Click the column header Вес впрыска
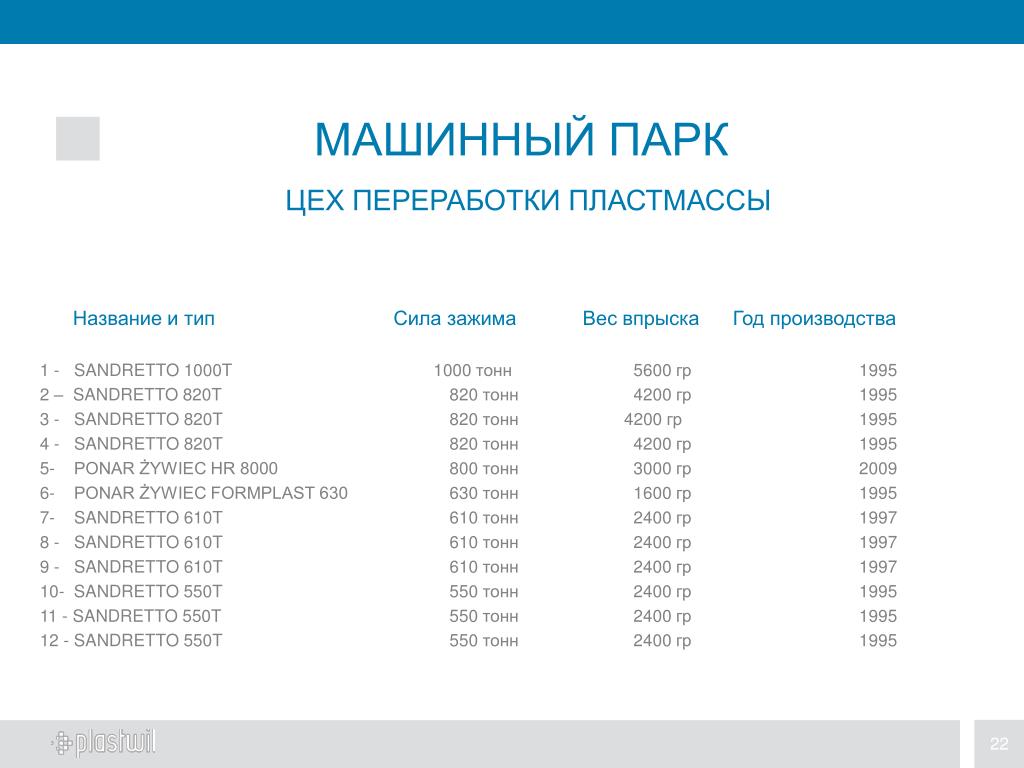Screen dimensions: 1024x768 [x=641, y=318]
